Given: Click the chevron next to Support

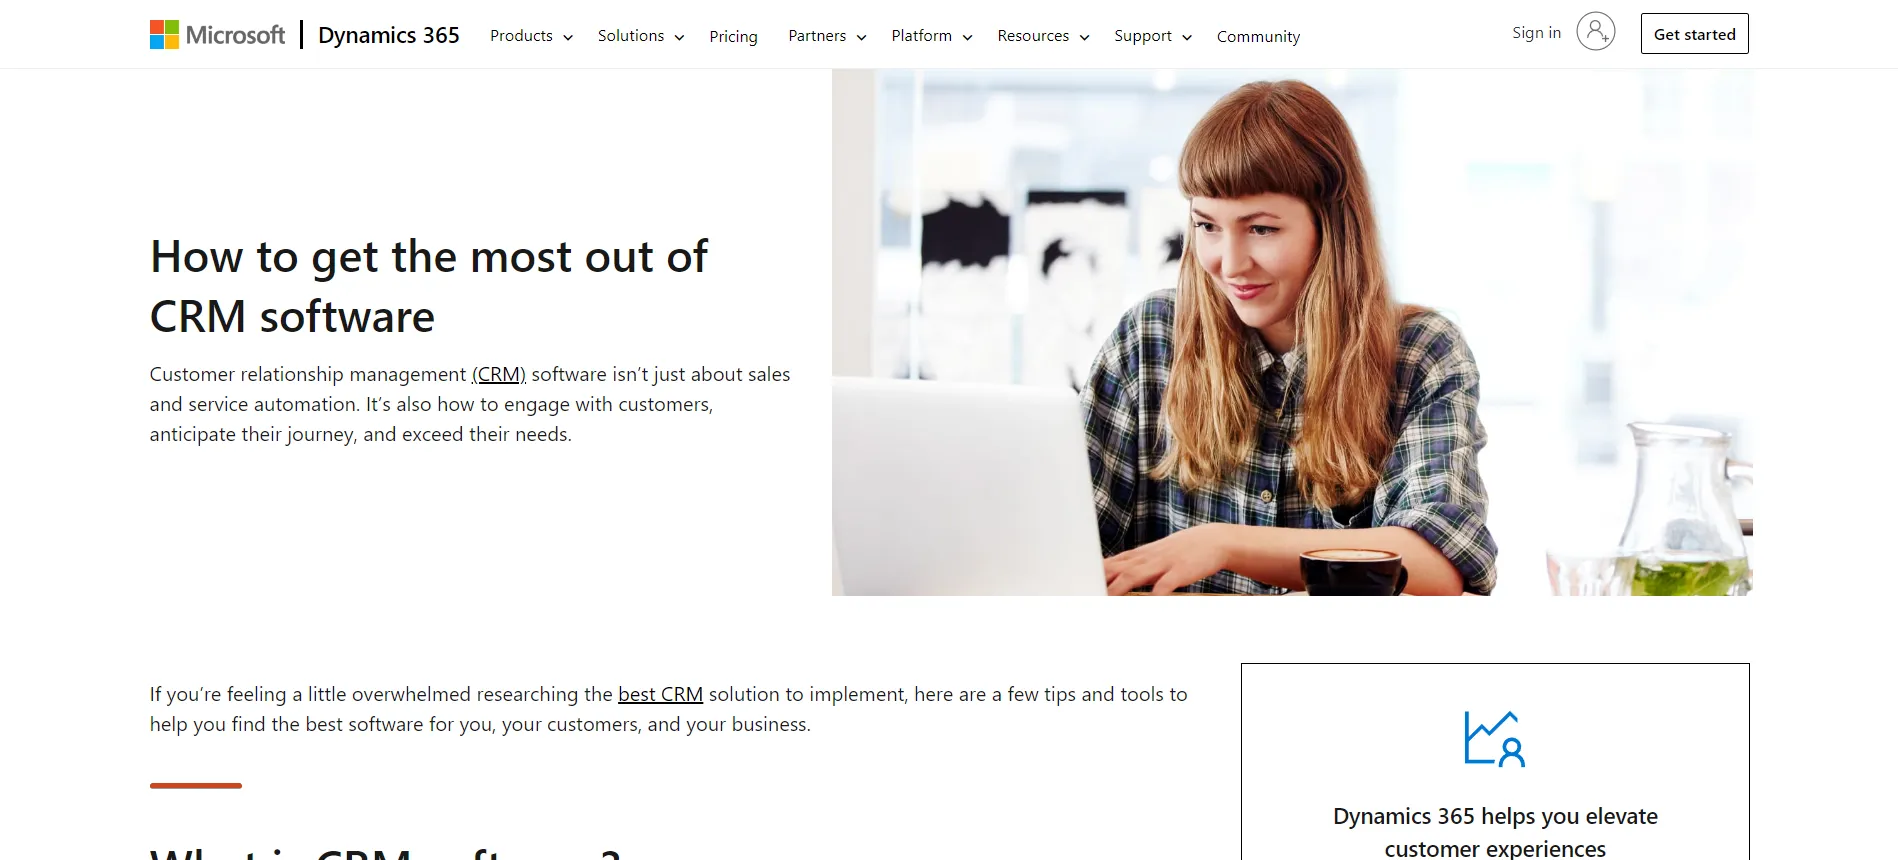Looking at the screenshot, I should [x=1187, y=38].
